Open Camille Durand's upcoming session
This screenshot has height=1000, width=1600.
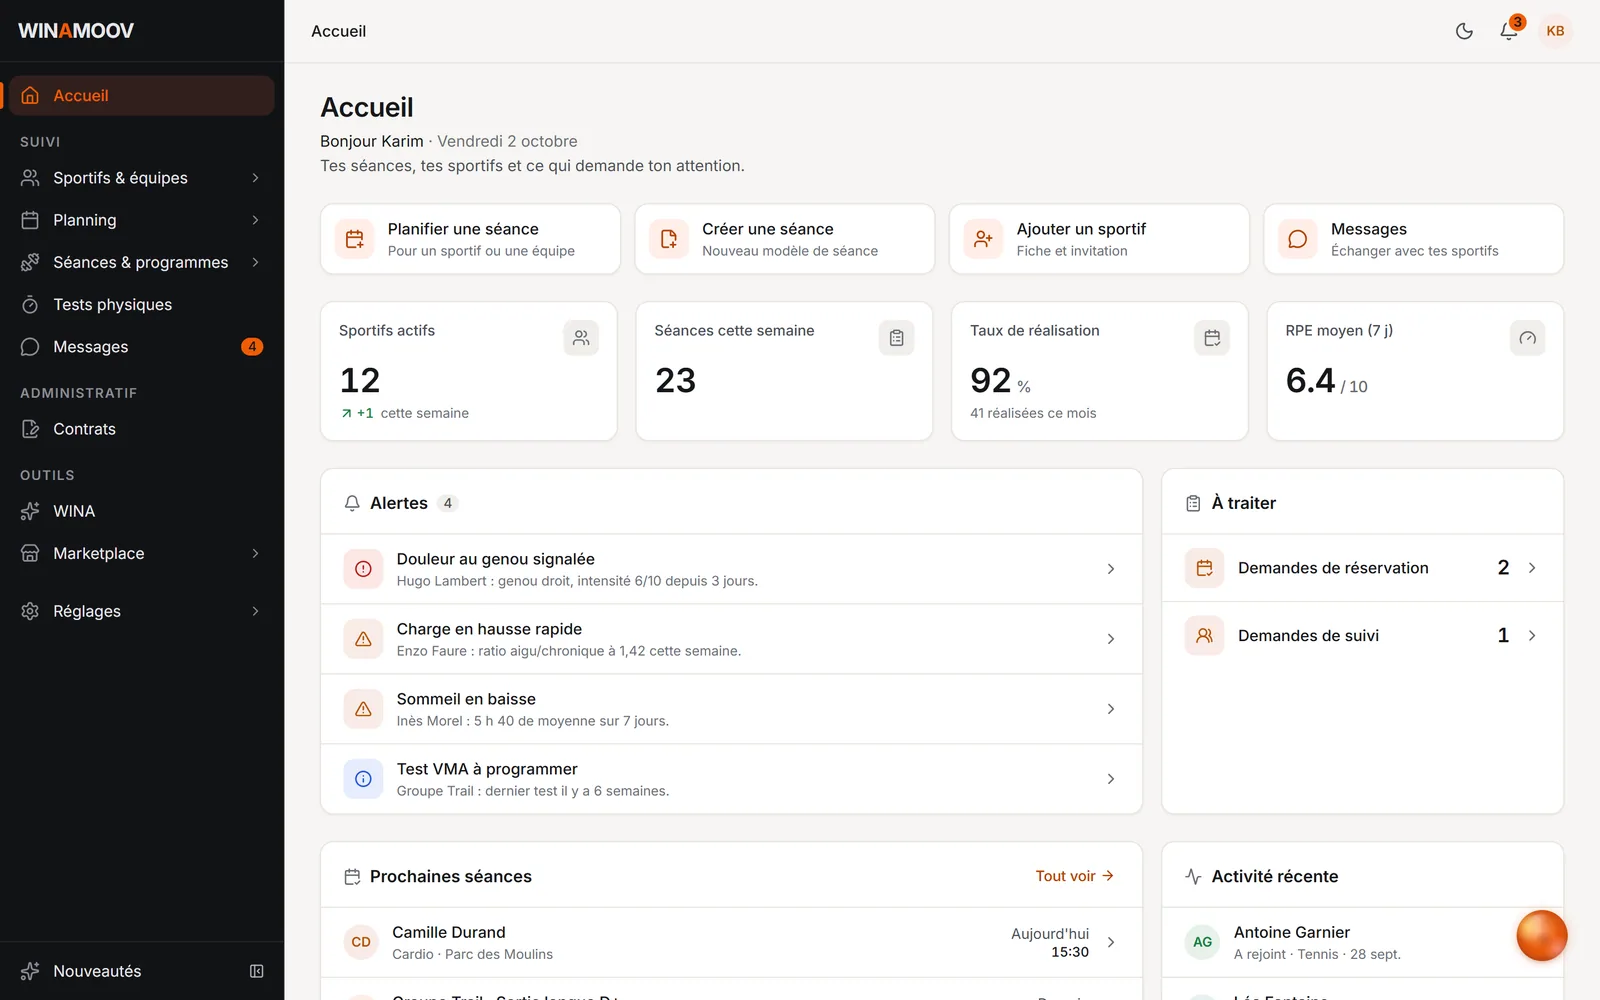click(731, 942)
